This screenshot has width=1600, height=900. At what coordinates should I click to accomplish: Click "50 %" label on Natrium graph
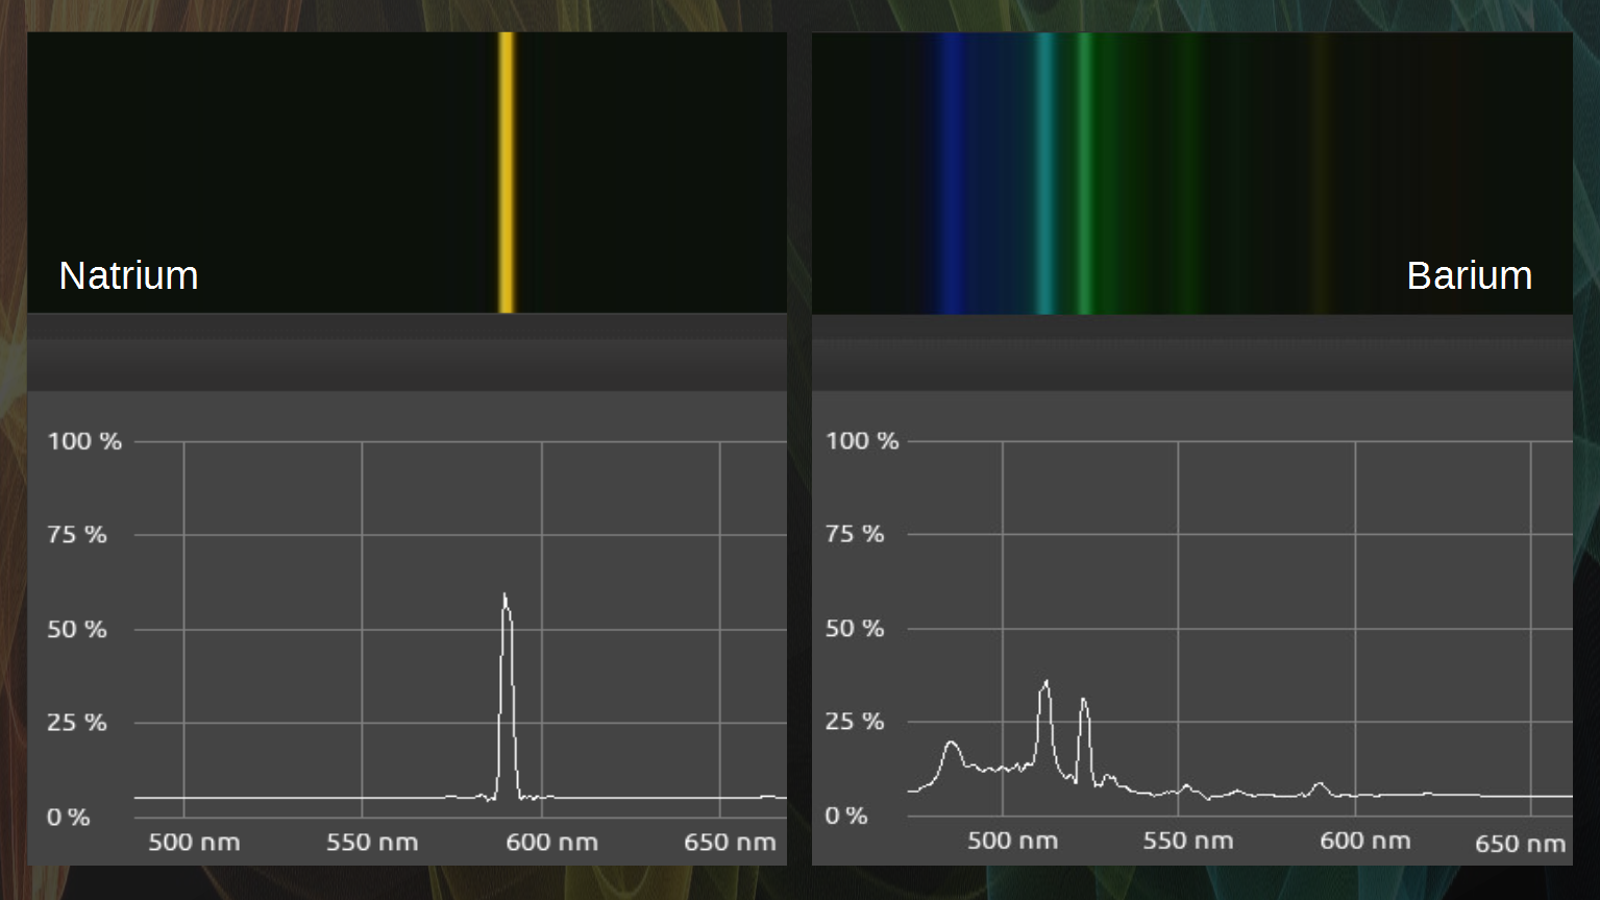(x=77, y=629)
